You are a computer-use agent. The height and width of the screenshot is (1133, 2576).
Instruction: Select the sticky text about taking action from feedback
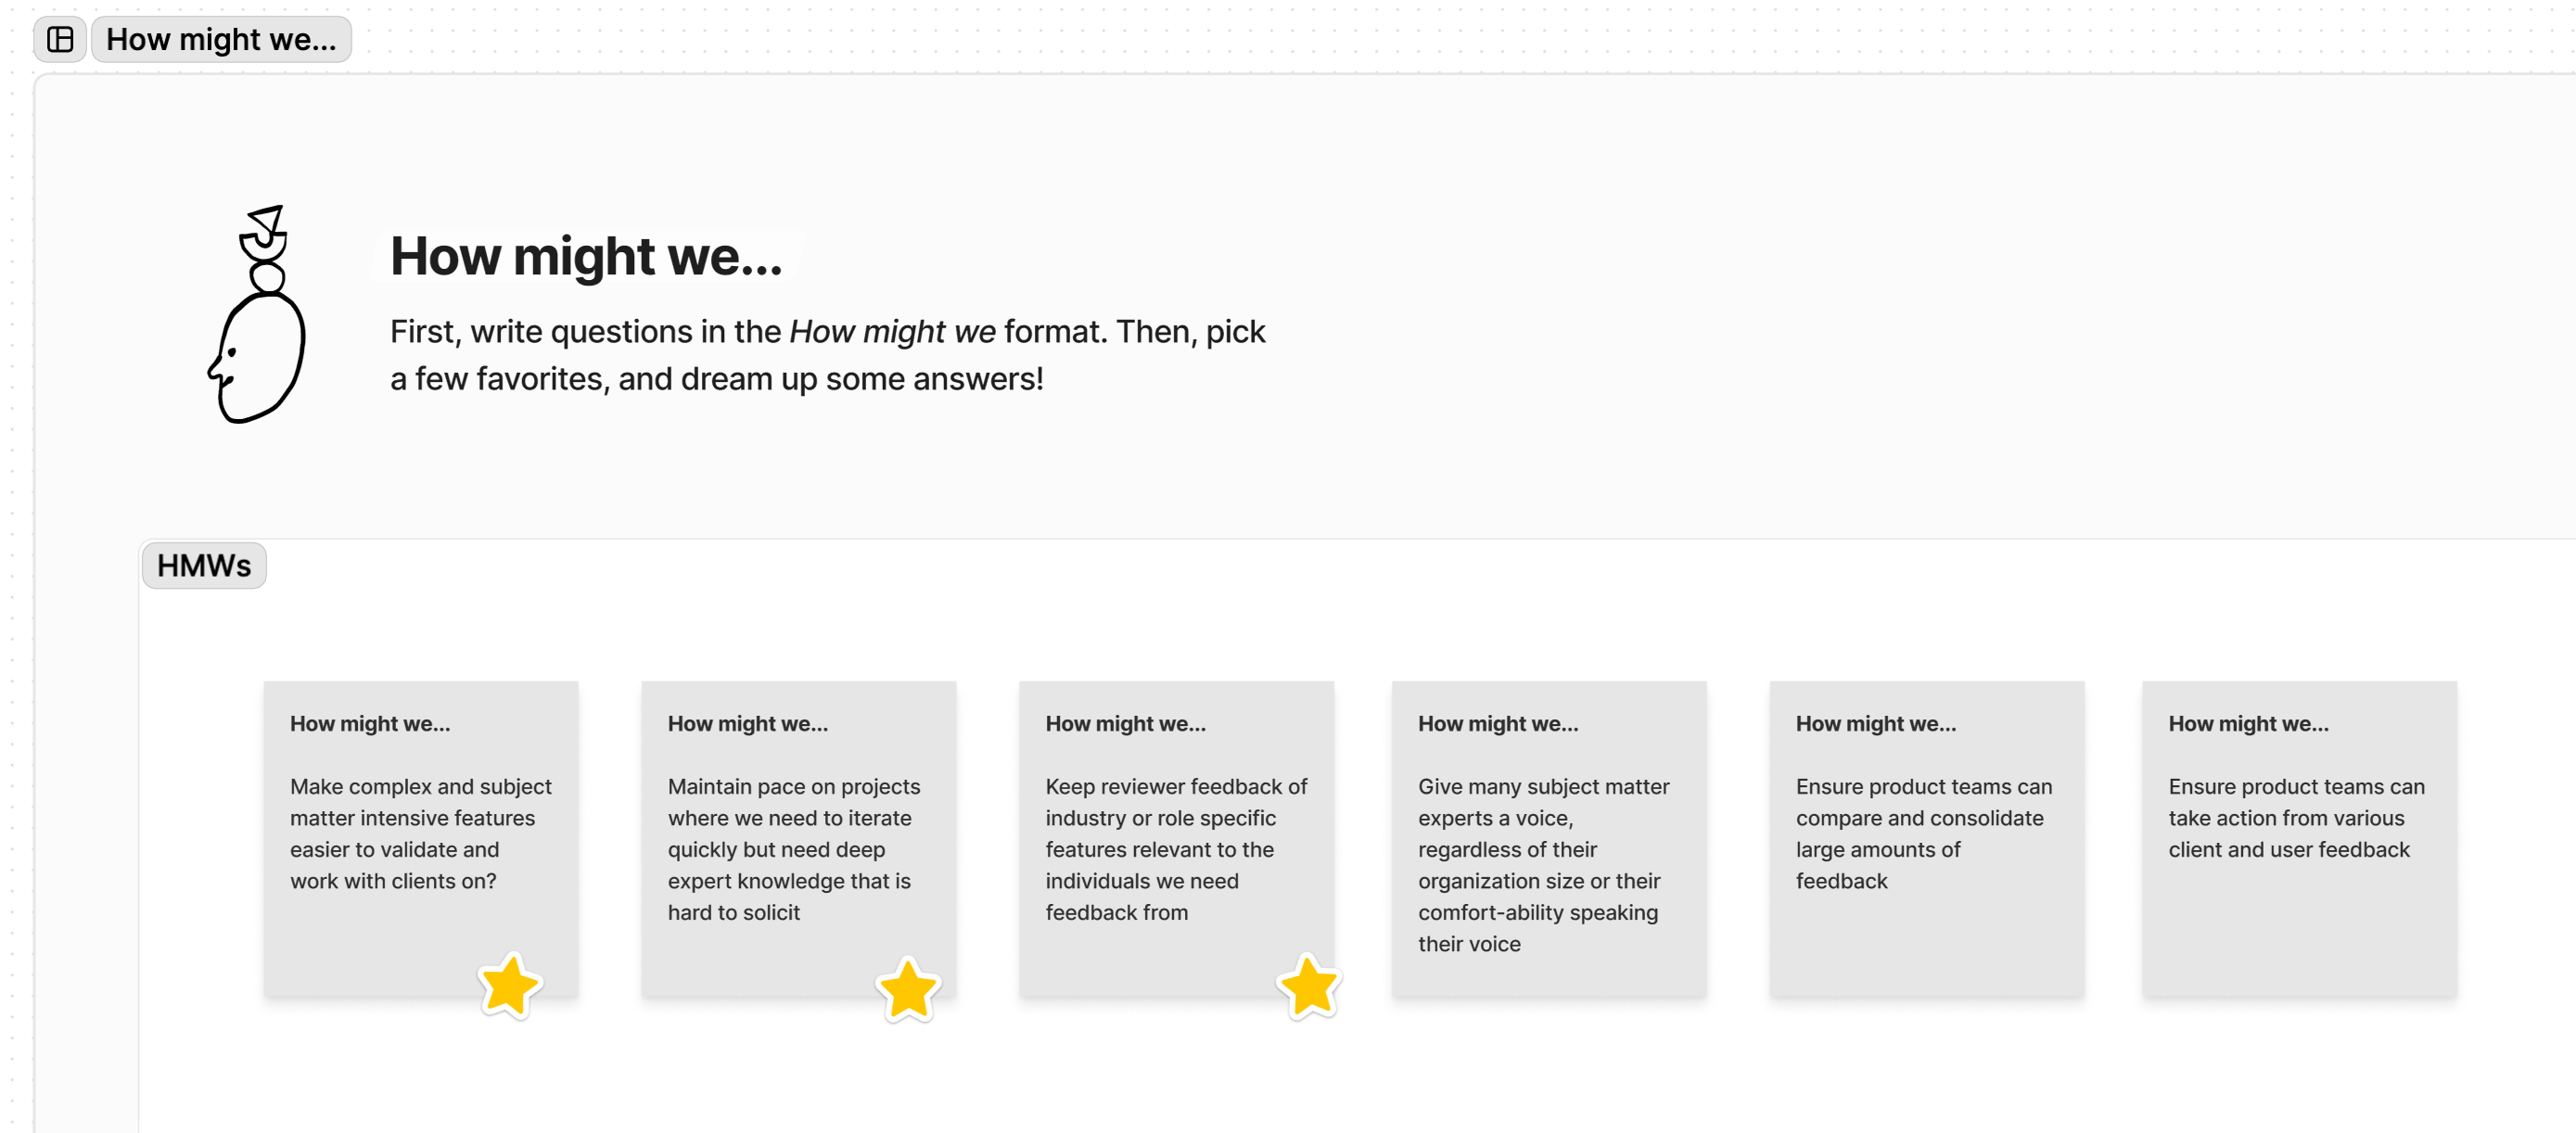(2296, 818)
